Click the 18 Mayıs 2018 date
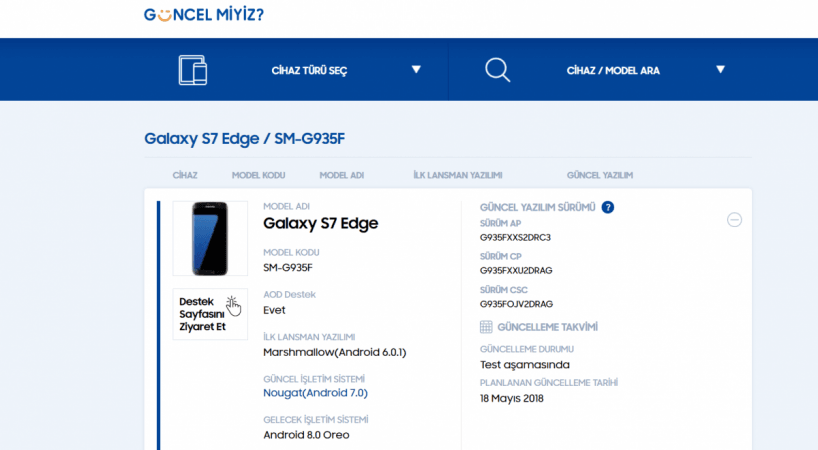This screenshot has width=818, height=450. [x=512, y=398]
